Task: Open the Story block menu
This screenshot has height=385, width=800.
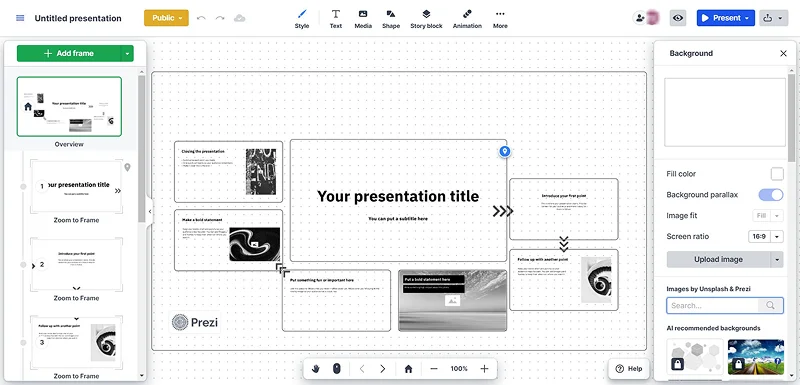Action: coord(426,19)
